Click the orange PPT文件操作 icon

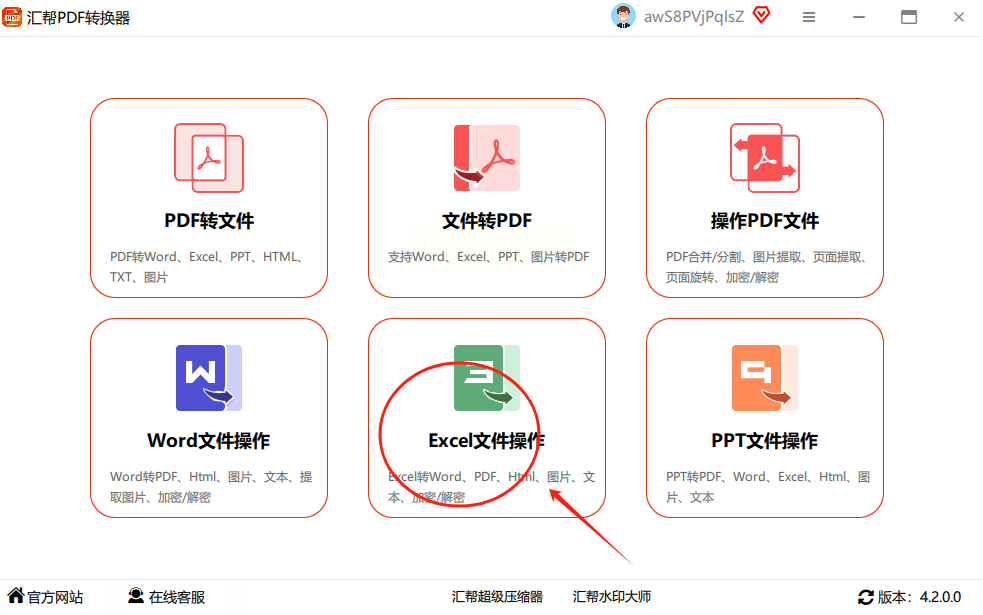pos(765,378)
